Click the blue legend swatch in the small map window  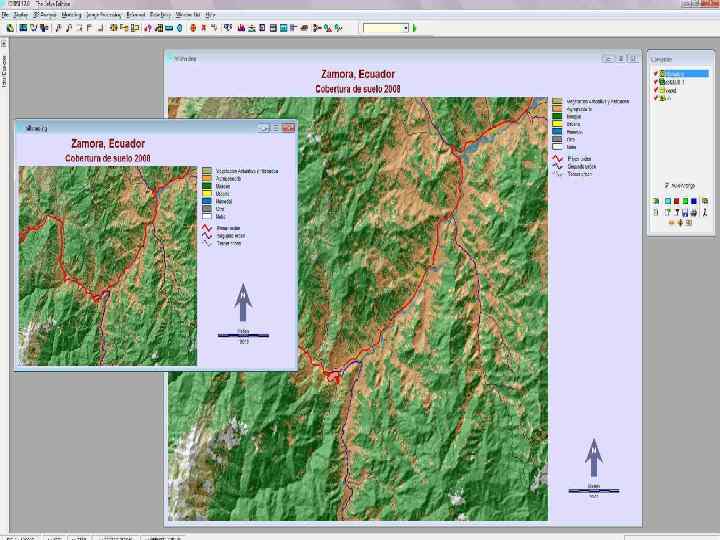(207, 201)
